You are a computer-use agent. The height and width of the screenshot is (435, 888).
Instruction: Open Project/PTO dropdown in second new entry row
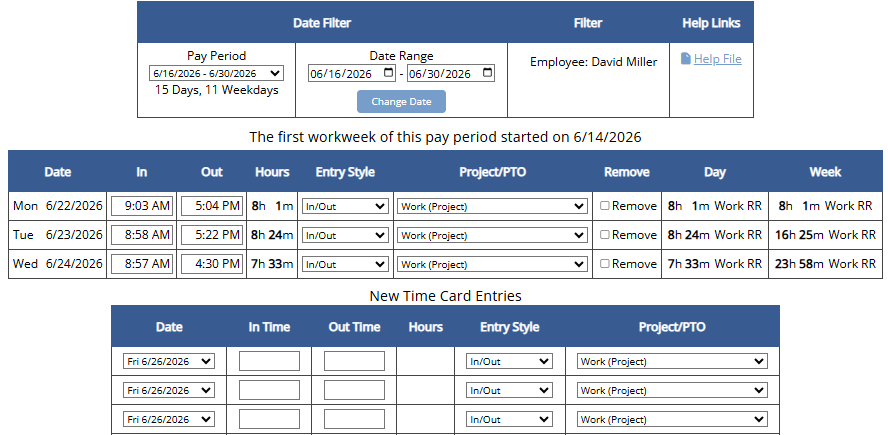tap(672, 390)
